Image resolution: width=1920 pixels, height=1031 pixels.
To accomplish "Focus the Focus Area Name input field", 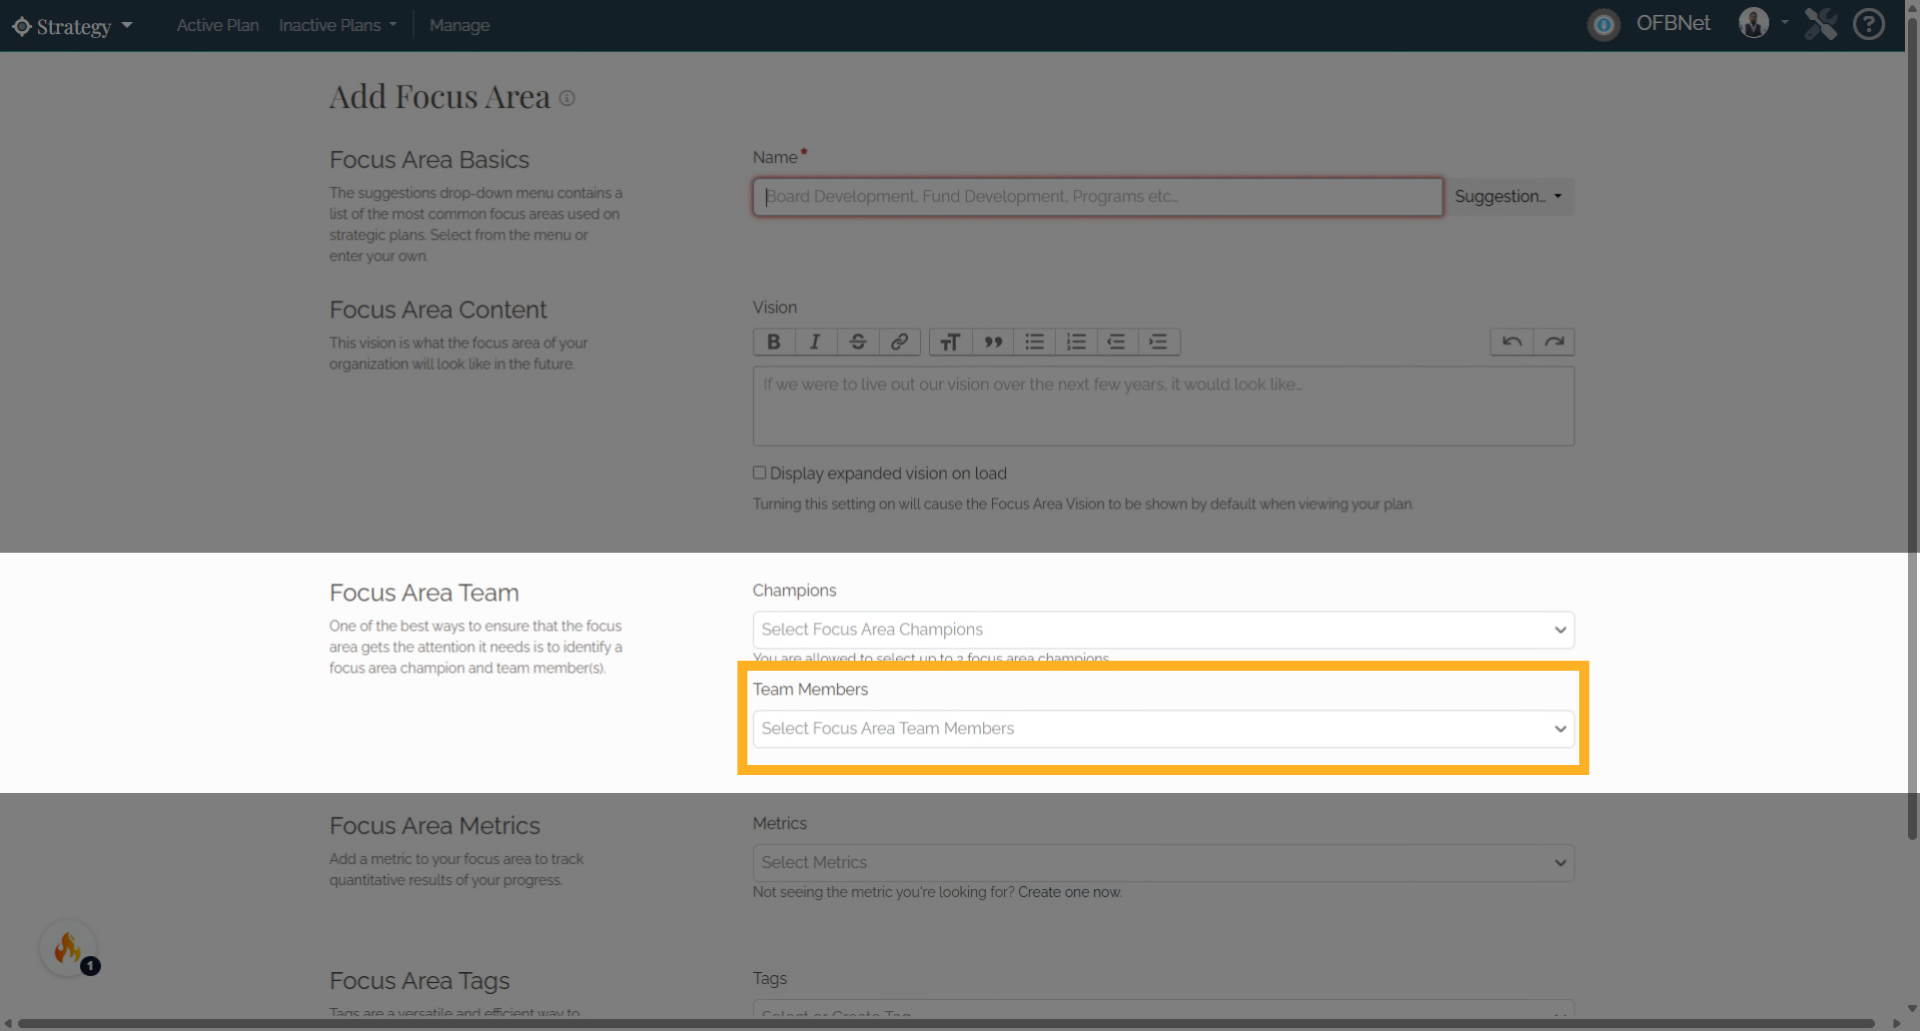I will click(1097, 197).
